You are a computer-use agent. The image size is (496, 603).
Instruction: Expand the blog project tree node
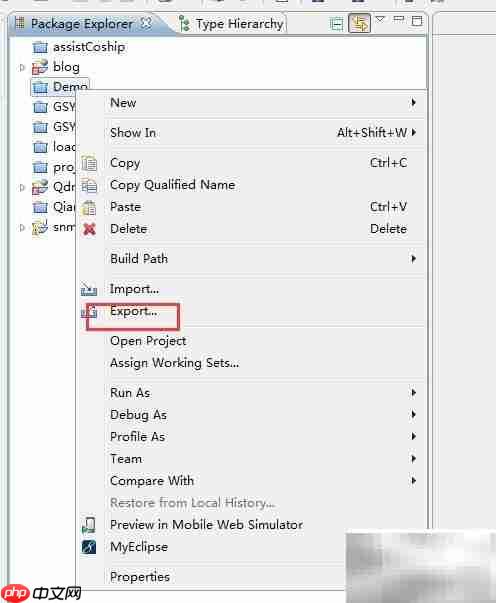click(x=22, y=68)
